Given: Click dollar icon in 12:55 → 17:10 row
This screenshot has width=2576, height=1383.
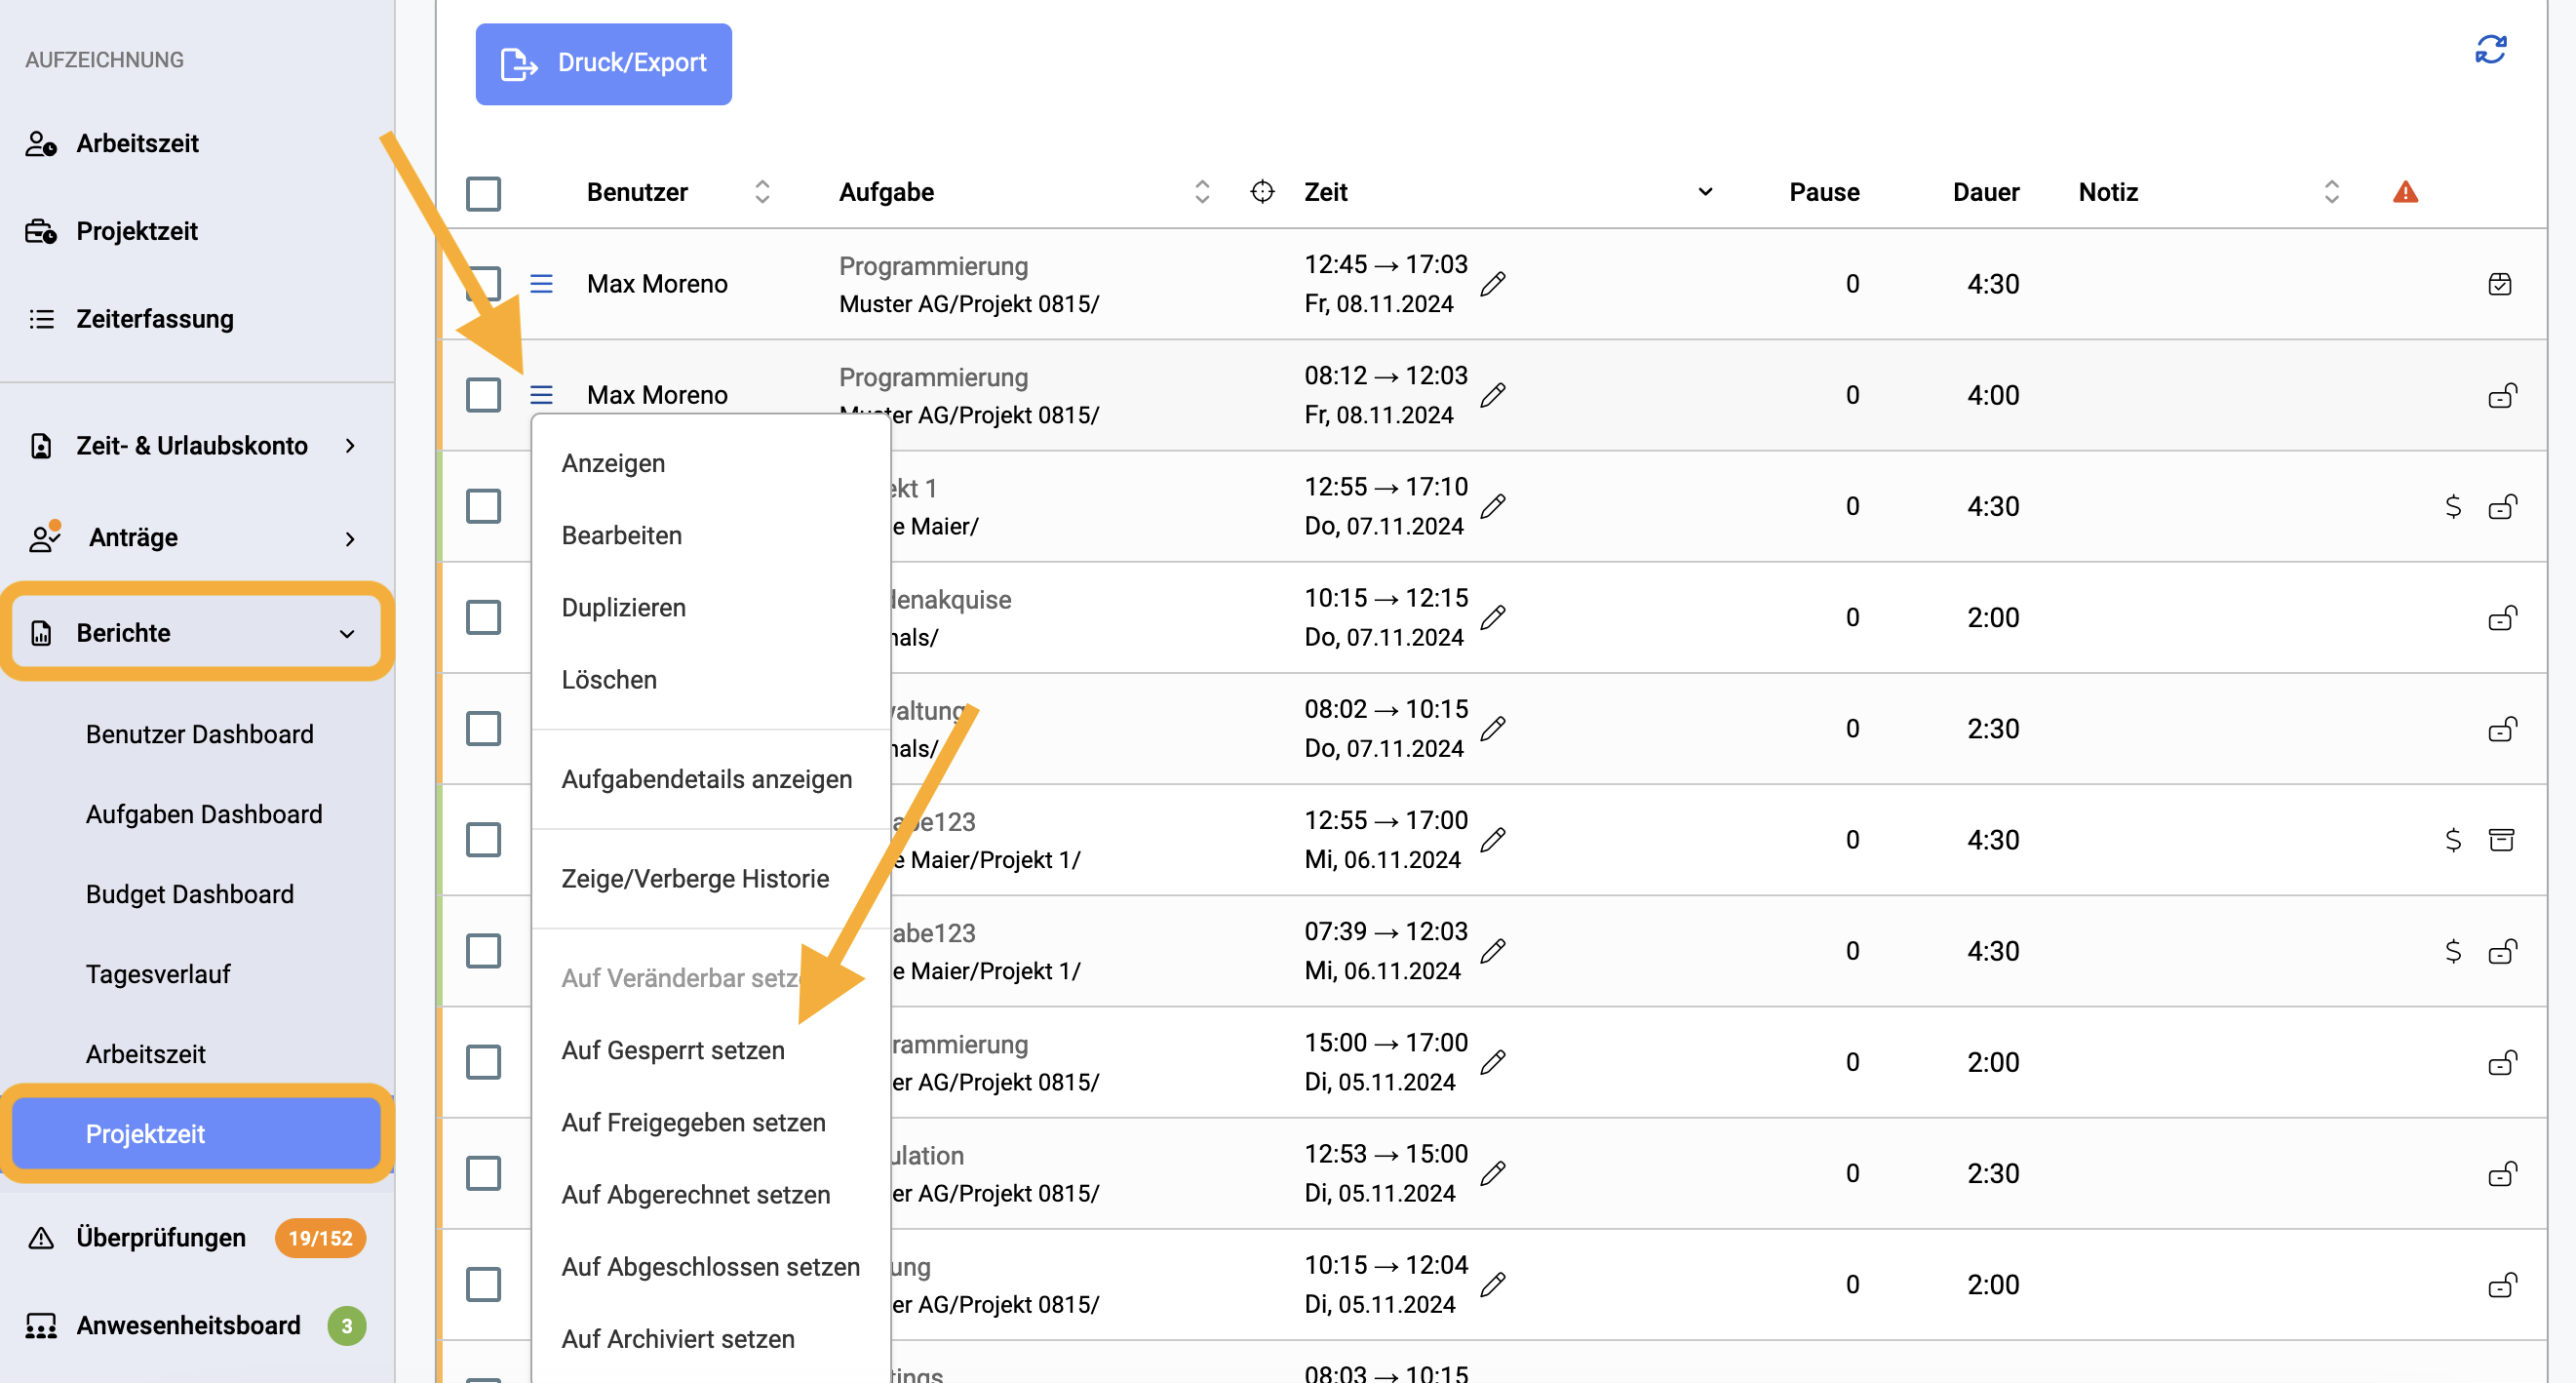Looking at the screenshot, I should pos(2453,506).
